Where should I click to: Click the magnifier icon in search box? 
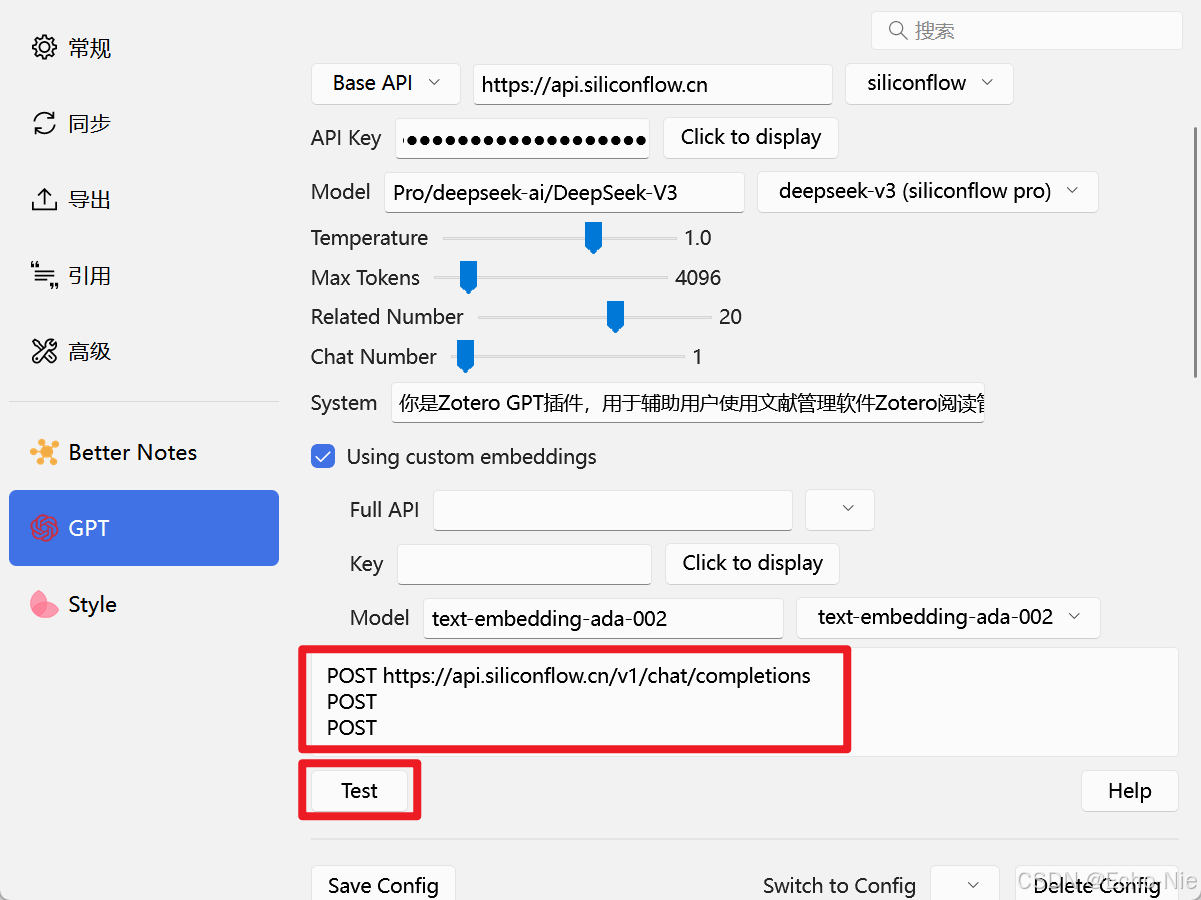[x=897, y=31]
